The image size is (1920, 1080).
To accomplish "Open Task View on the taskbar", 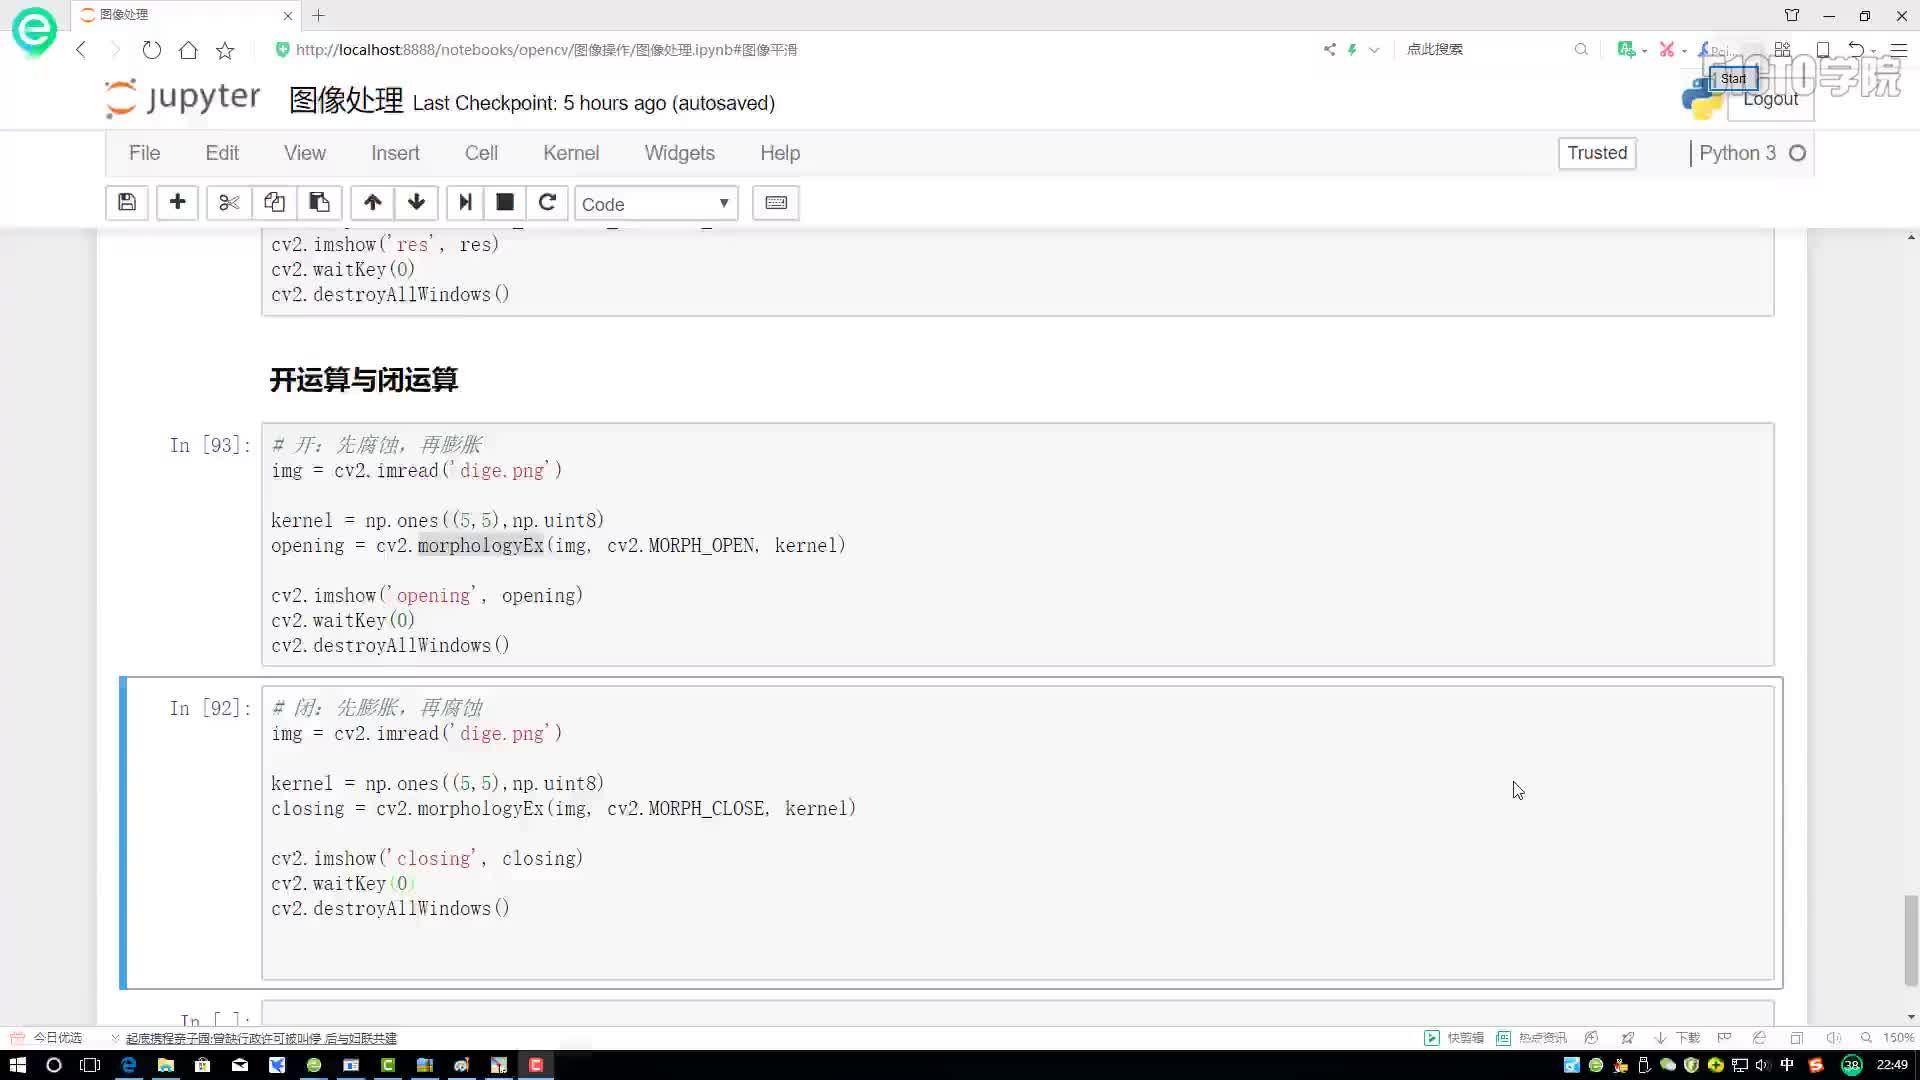I will (90, 1065).
